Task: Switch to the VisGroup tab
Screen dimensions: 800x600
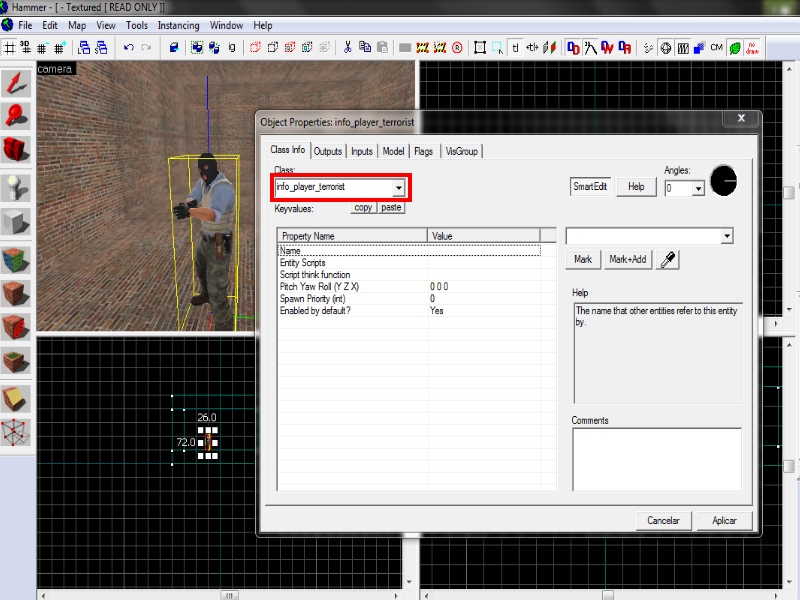Action: [461, 152]
